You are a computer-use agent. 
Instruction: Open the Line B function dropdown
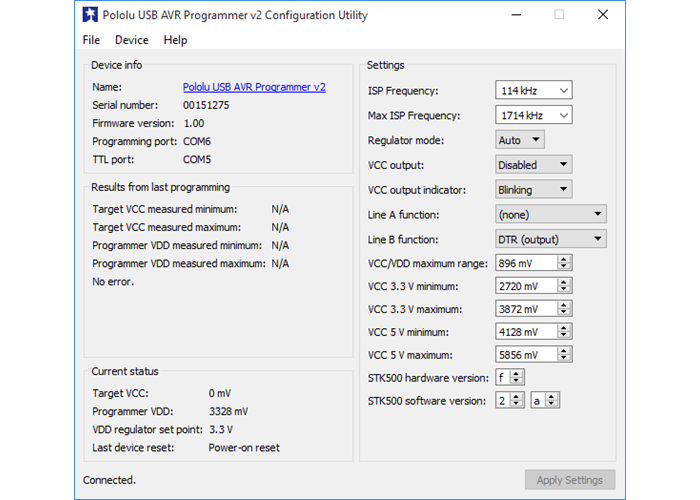tap(551, 240)
